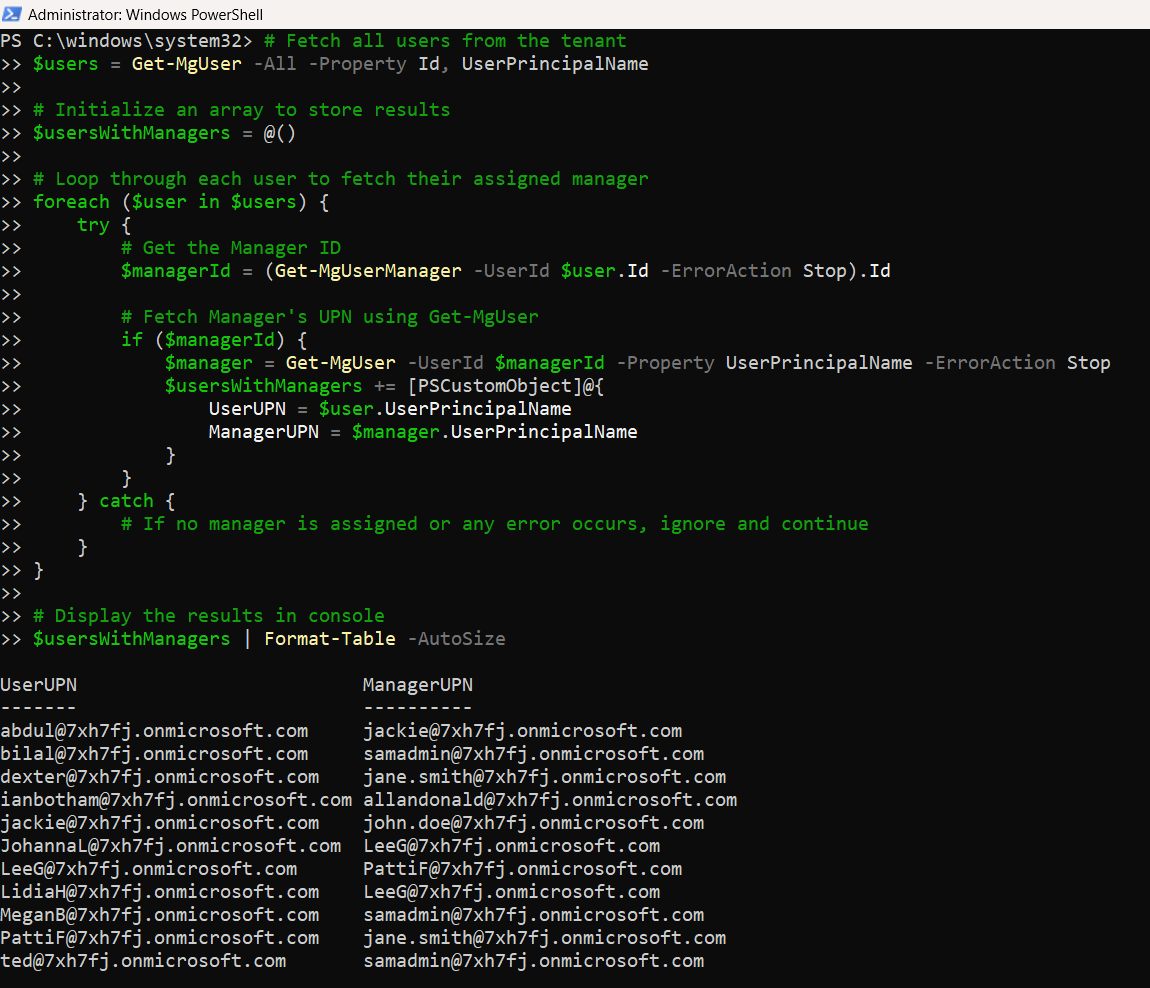The height and width of the screenshot is (988, 1150).
Task: Click the 'PS C:\windows\system32>' prompt
Action: click(x=126, y=41)
